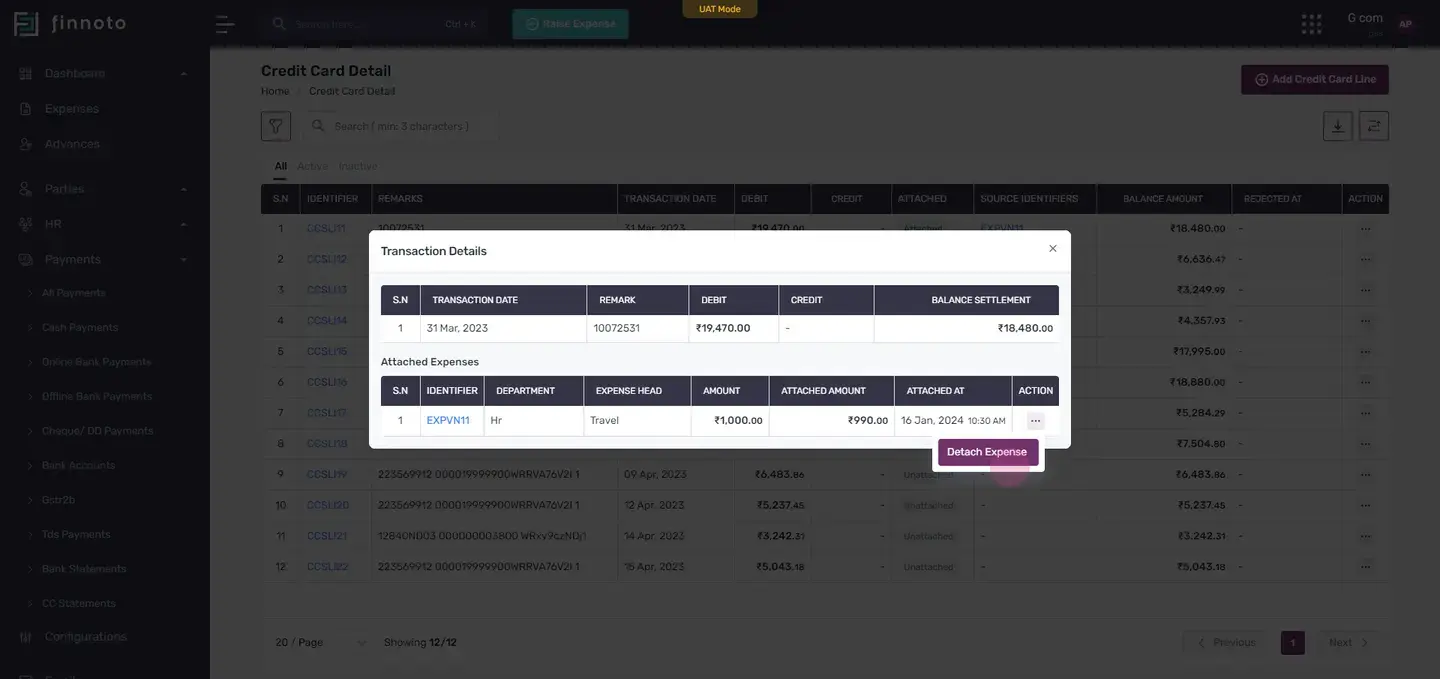Collapse the Payments sidebar section

[104, 259]
